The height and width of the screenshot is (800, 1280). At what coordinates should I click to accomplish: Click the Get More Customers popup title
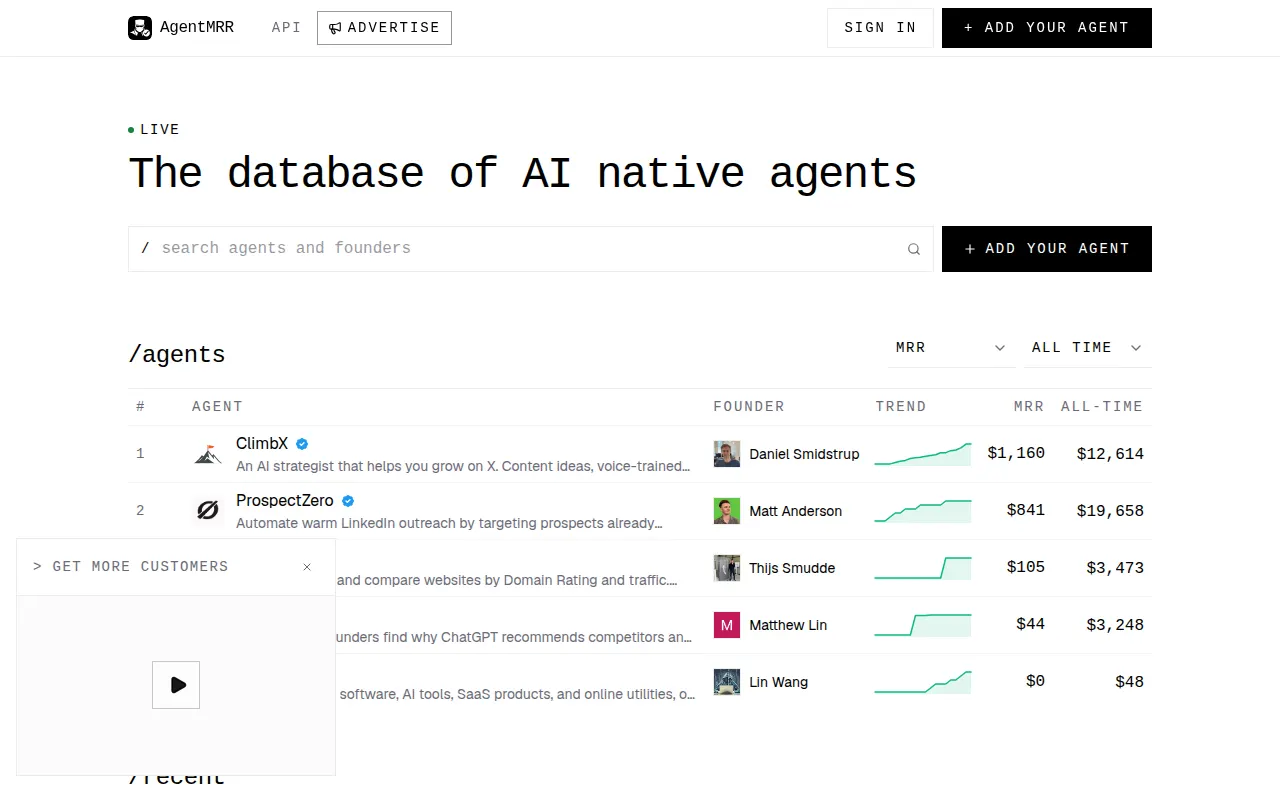pyautogui.click(x=131, y=567)
